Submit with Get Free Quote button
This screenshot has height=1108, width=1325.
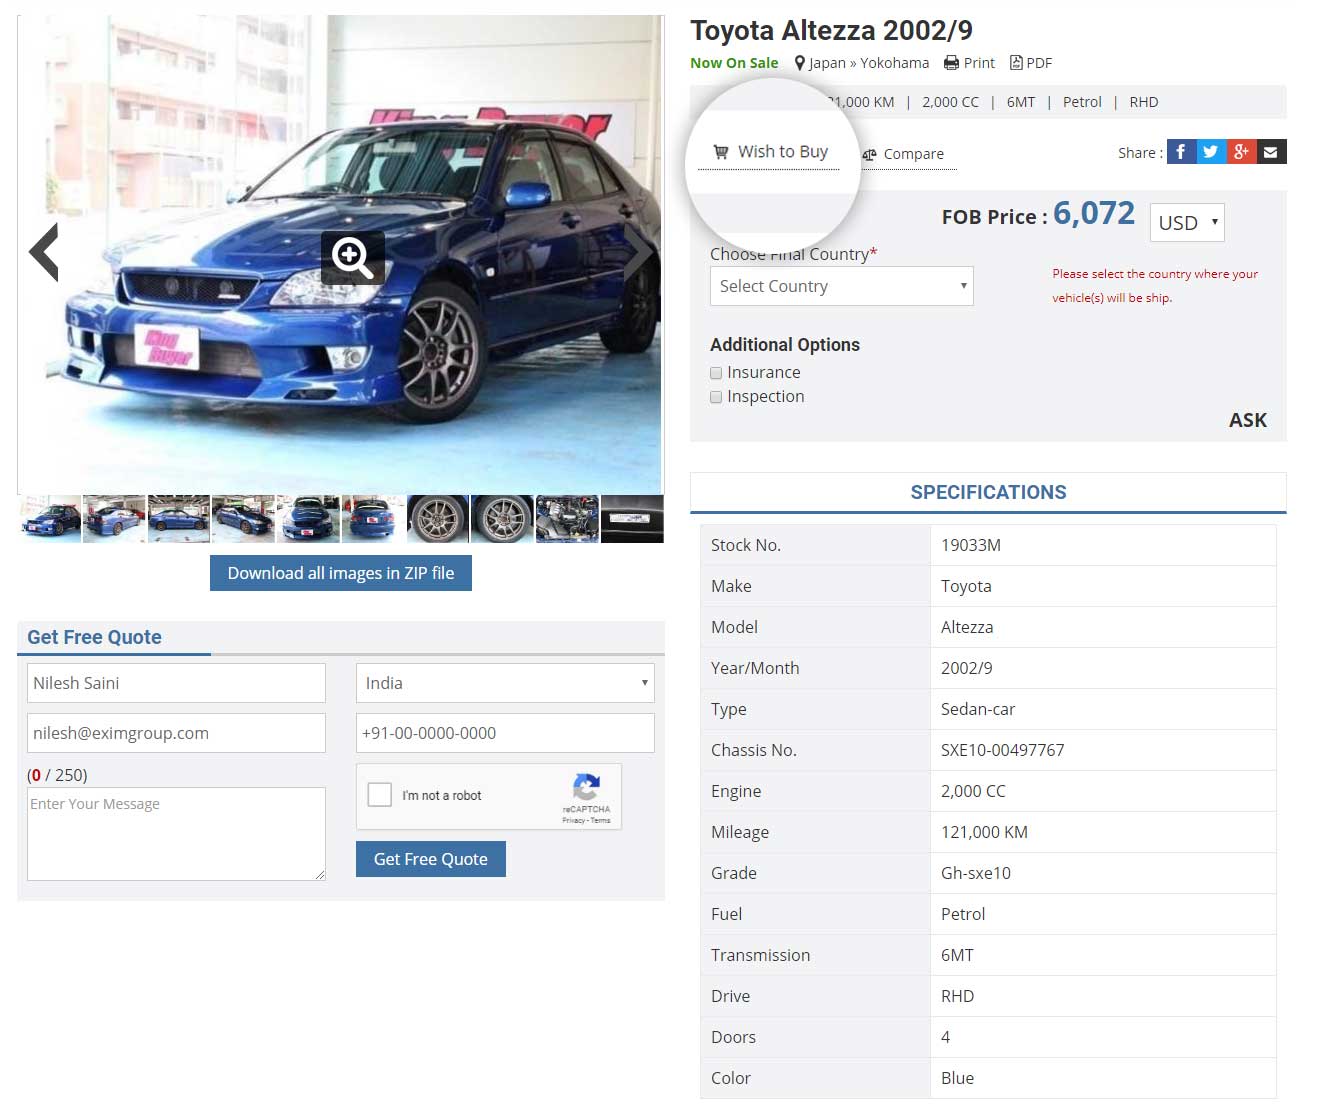(x=431, y=859)
